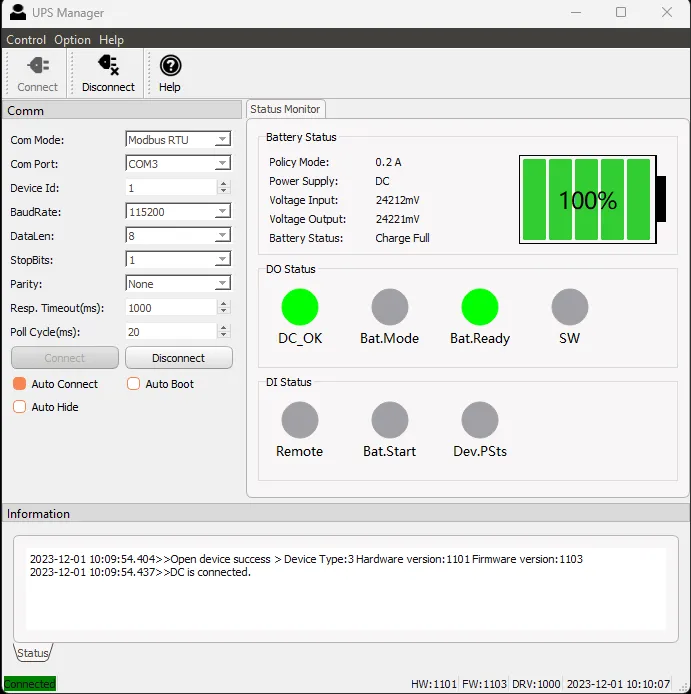Screen dimensions: 691x694
Task: Click the Voltage Input 24212mV value
Action: point(398,200)
